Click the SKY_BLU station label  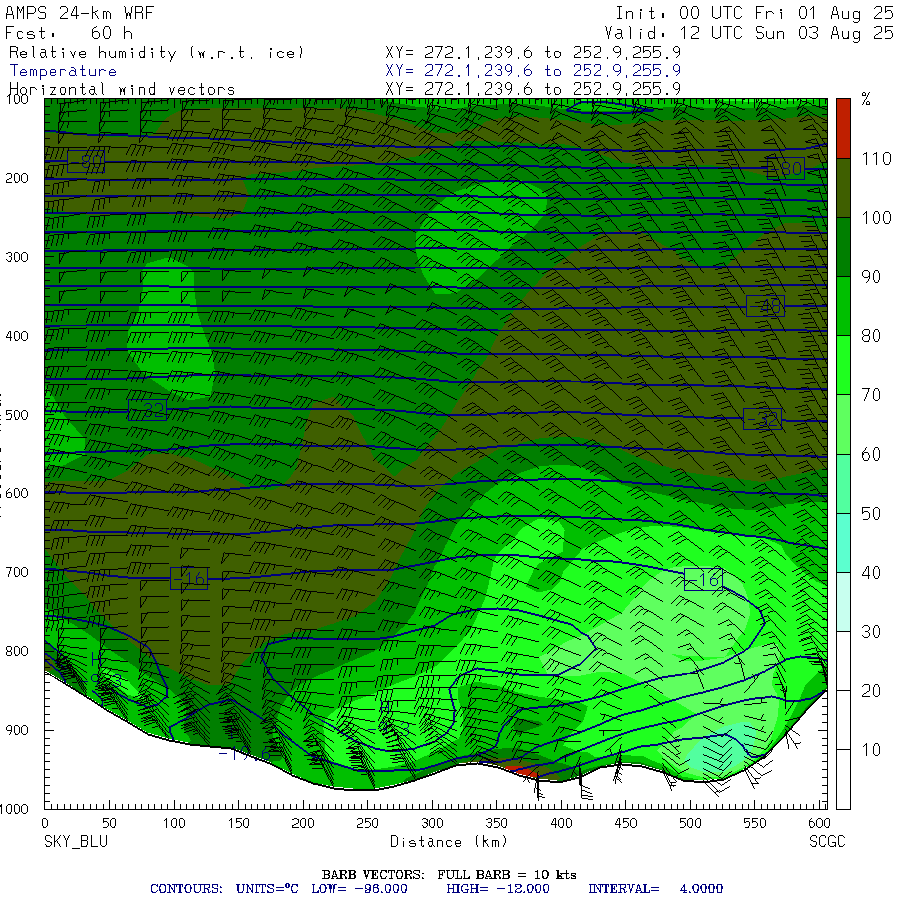tap(76, 842)
